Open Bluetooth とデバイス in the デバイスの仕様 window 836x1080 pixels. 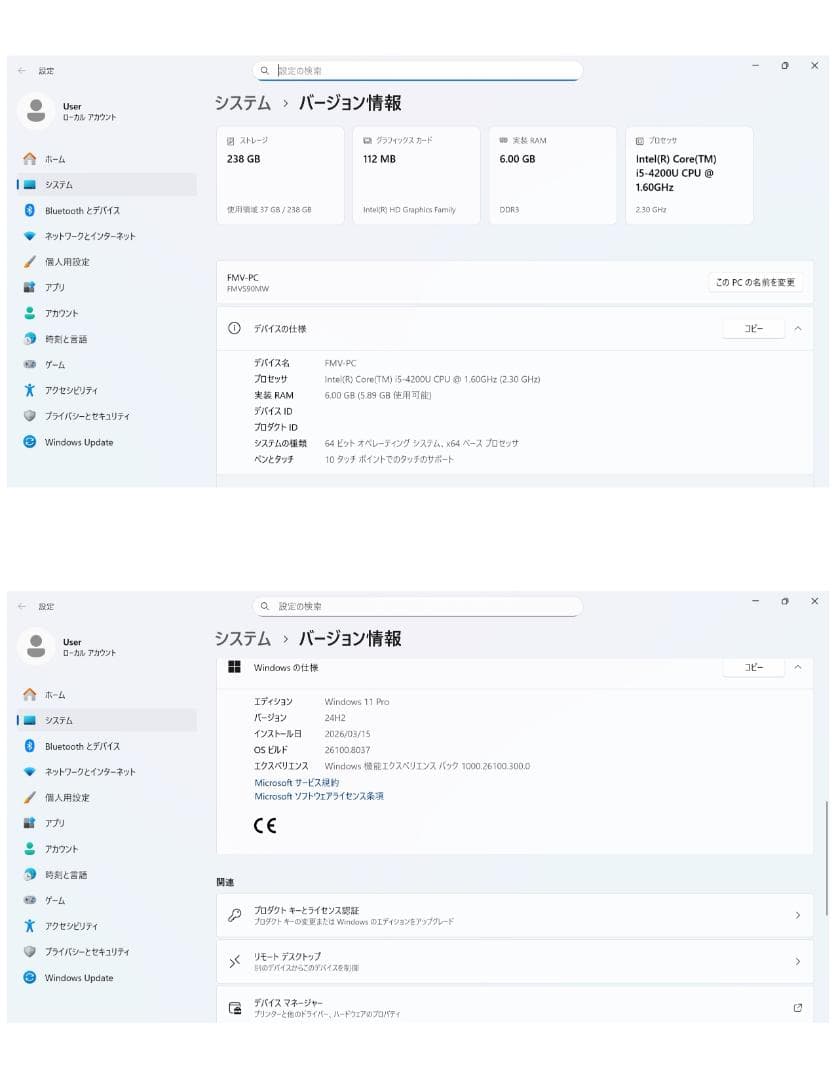pos(107,211)
